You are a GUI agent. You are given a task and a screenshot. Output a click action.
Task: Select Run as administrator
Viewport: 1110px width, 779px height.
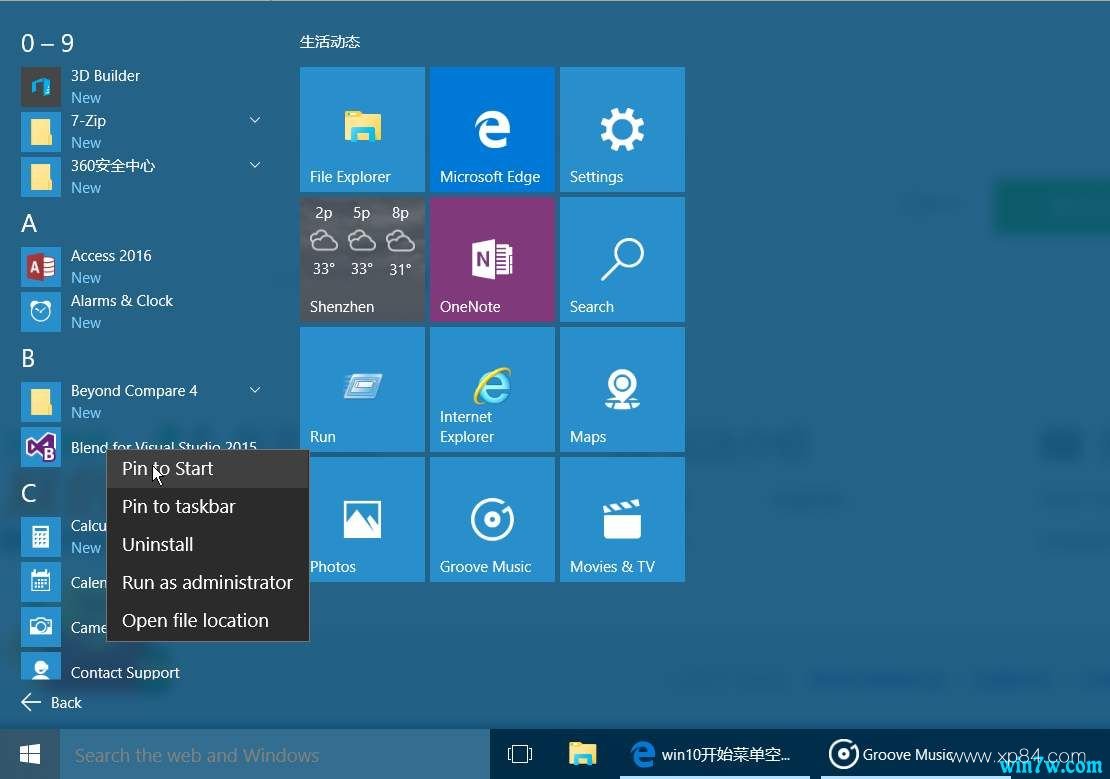point(207,582)
